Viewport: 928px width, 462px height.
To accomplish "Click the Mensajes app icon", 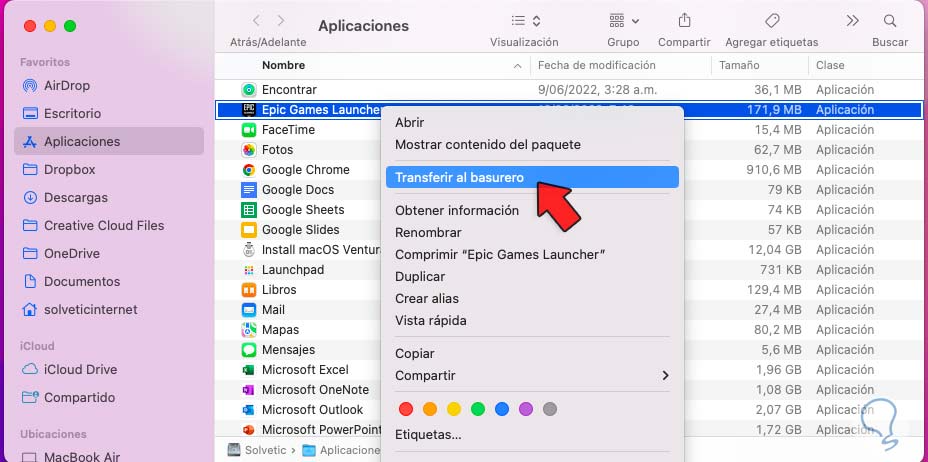I will coord(249,350).
